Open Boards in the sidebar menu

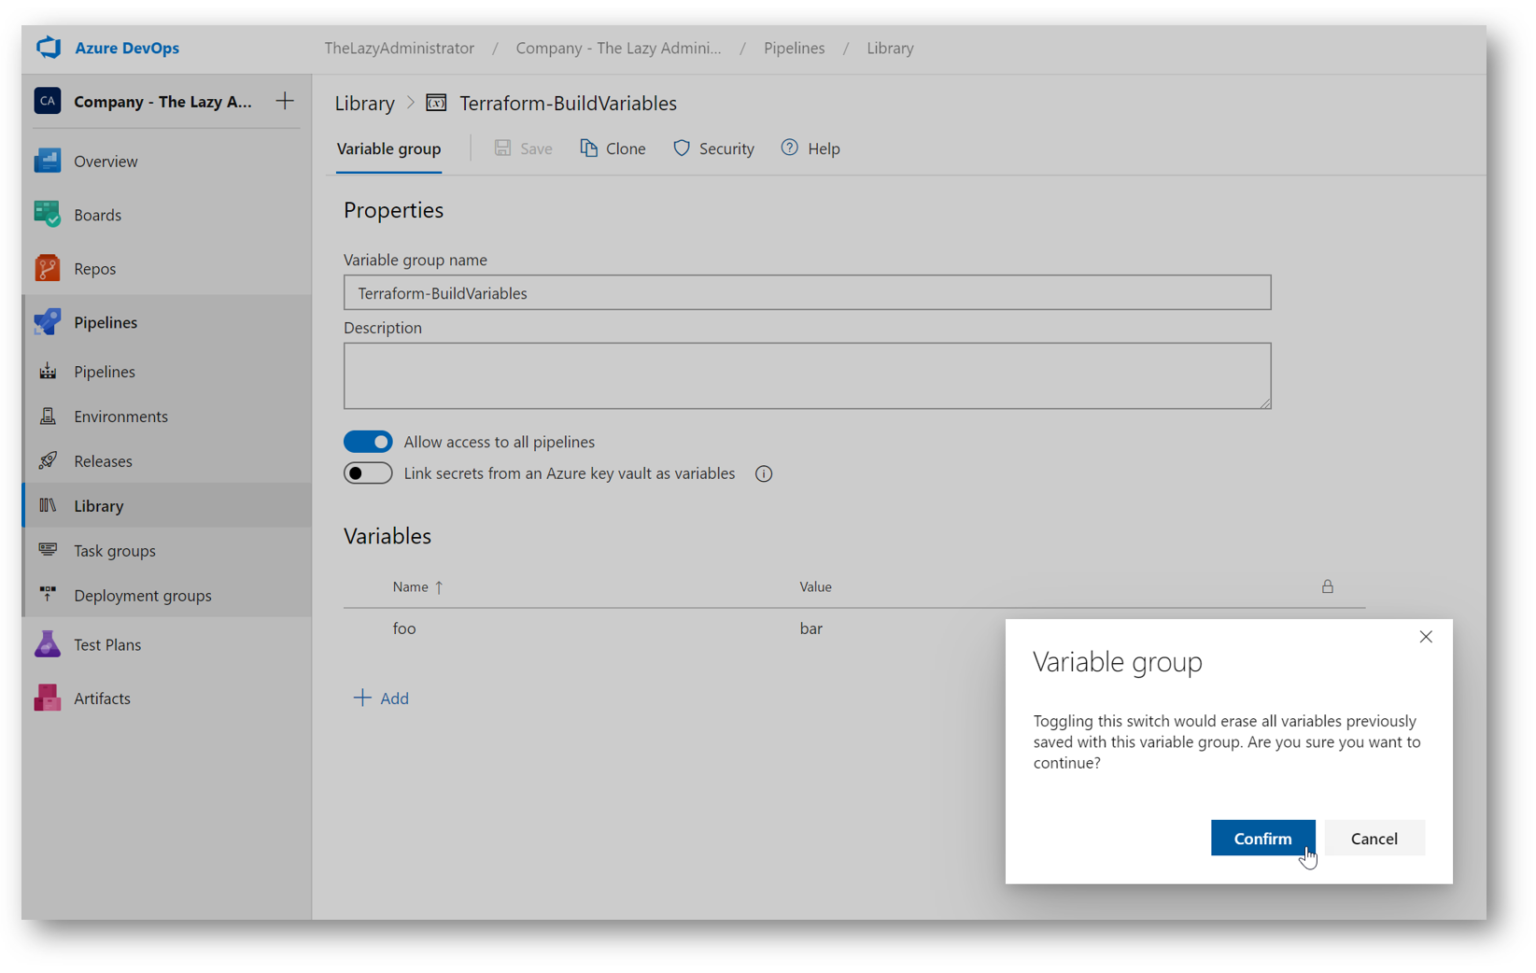(98, 215)
